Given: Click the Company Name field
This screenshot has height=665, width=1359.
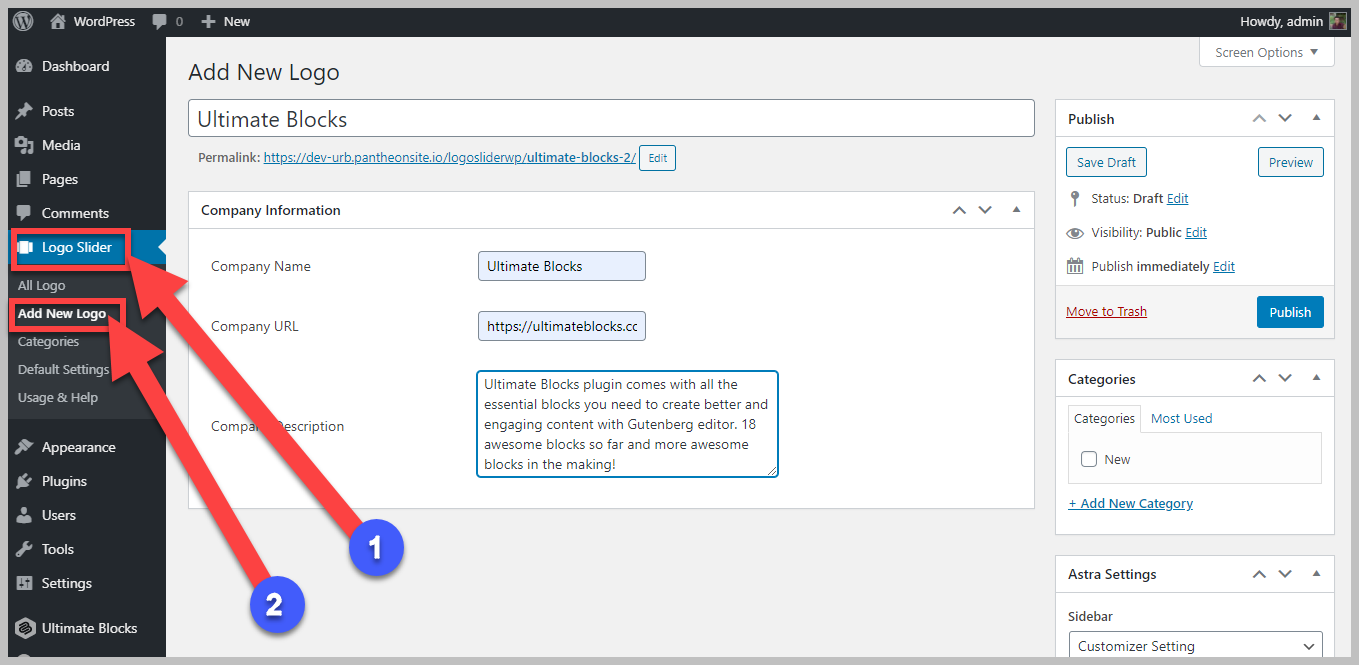Looking at the screenshot, I should click(562, 266).
